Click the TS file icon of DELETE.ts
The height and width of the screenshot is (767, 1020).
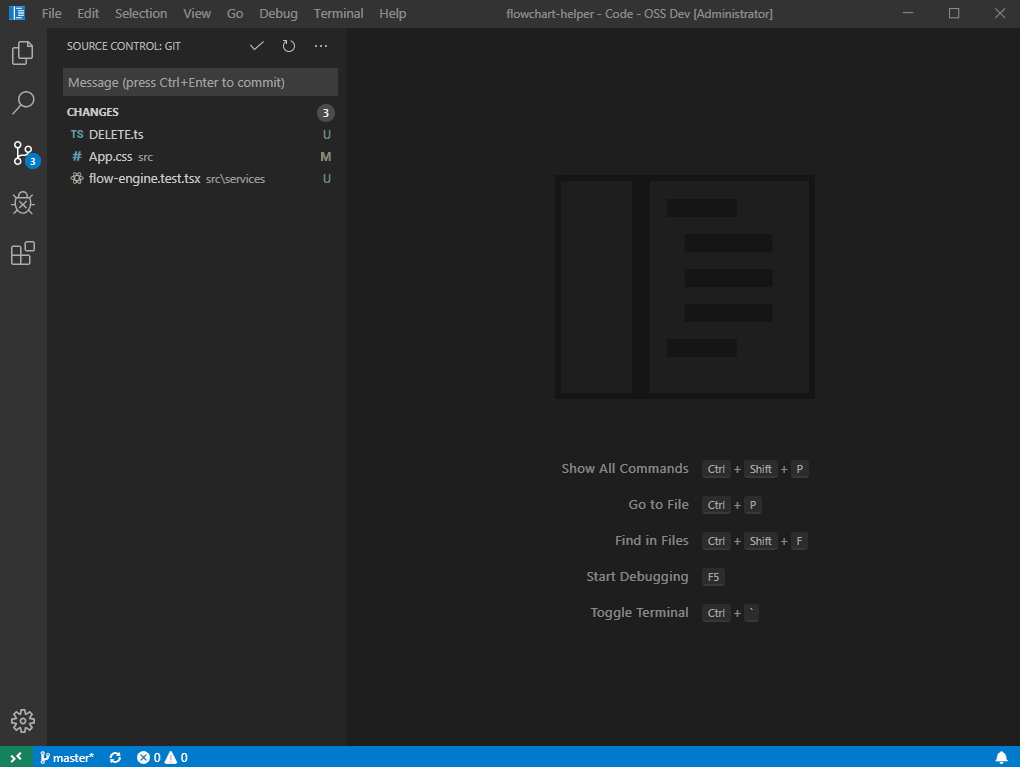(77, 135)
